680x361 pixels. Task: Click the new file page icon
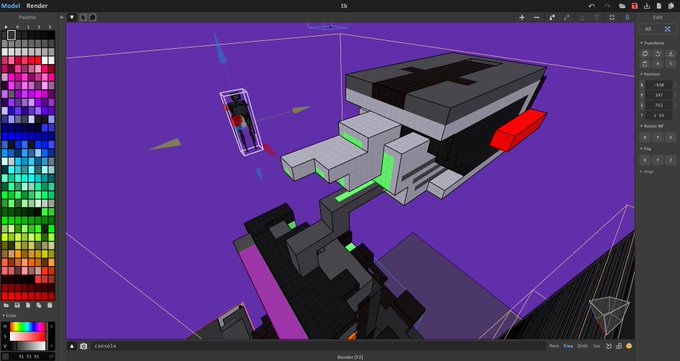(659, 6)
